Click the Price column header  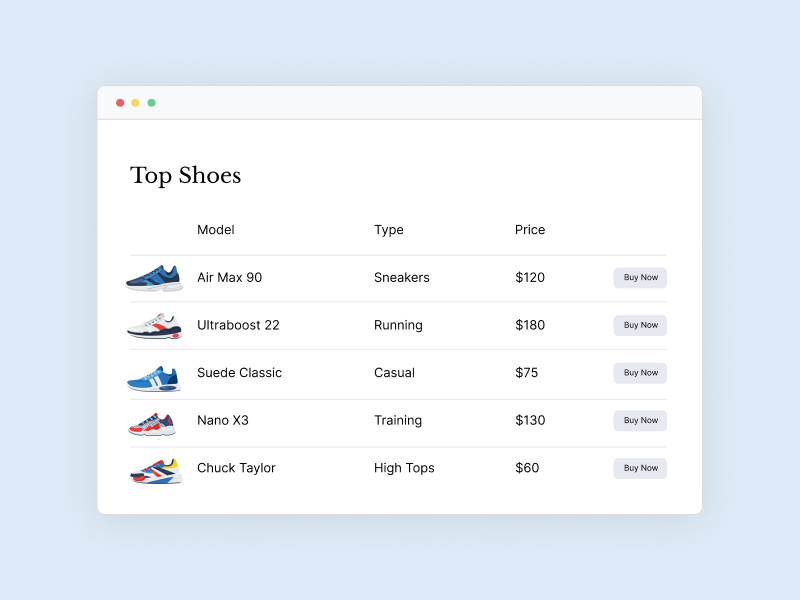click(x=530, y=230)
